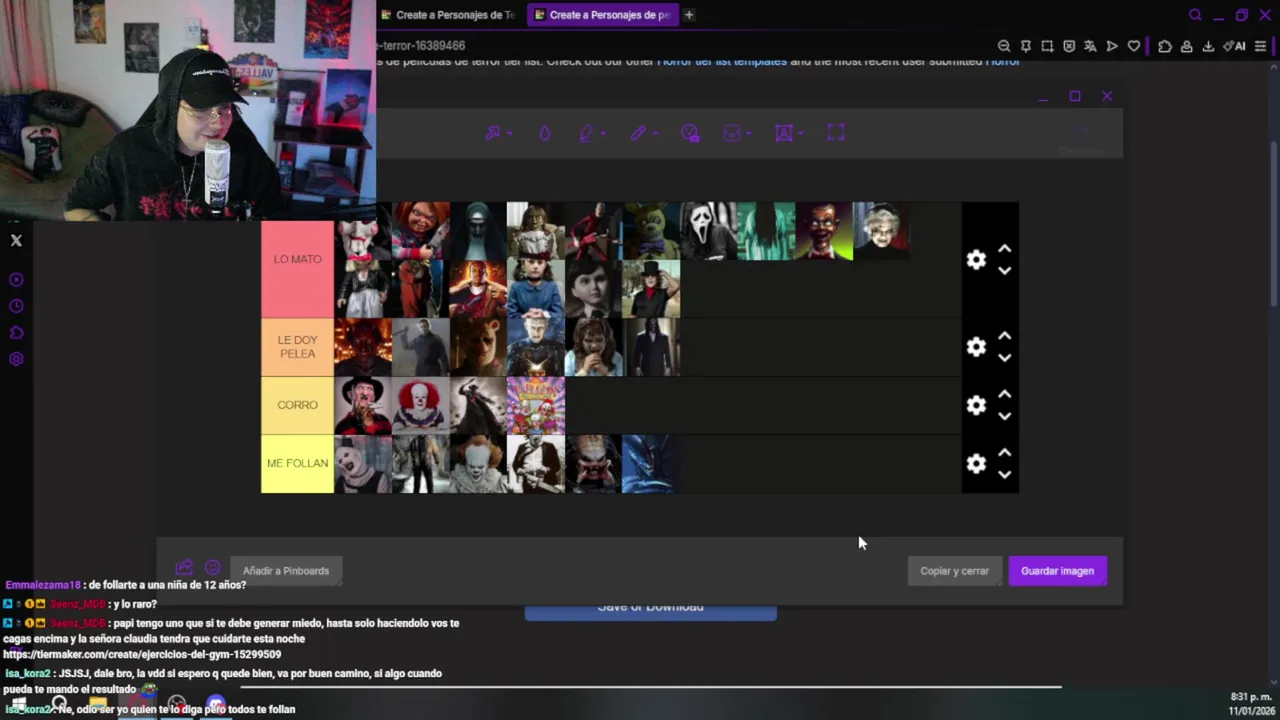
Task: Click the ME FOLLAN tier label
Action: pyautogui.click(x=297, y=463)
